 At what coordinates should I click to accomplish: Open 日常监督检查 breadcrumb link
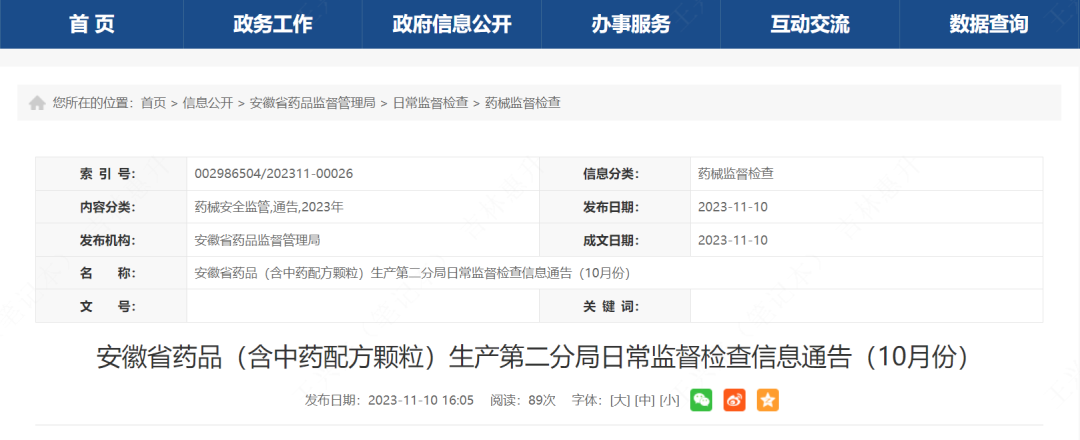430,103
